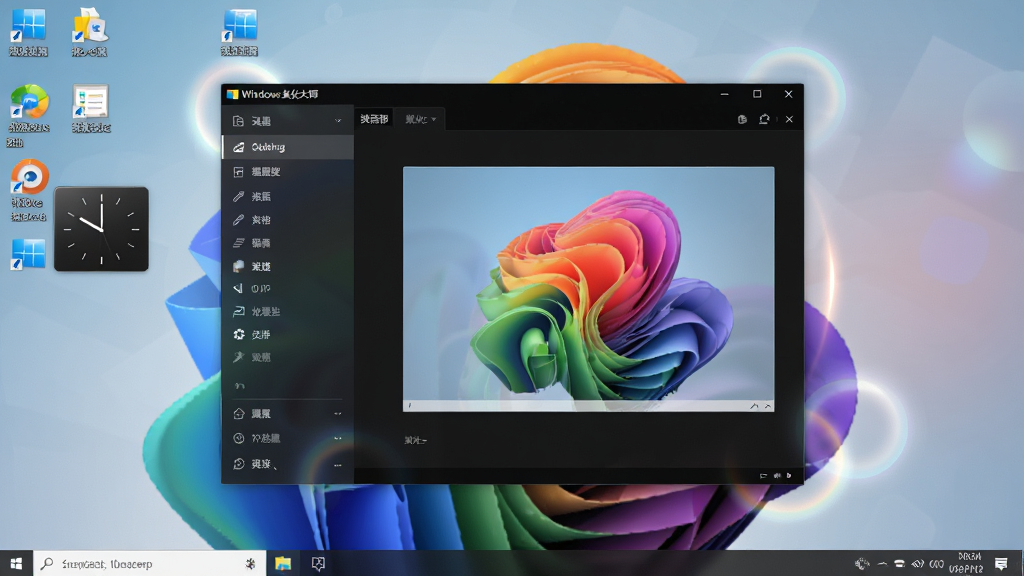Click the icon ending the taskbar search box
The width and height of the screenshot is (1024, 576).
pyautogui.click(x=250, y=564)
